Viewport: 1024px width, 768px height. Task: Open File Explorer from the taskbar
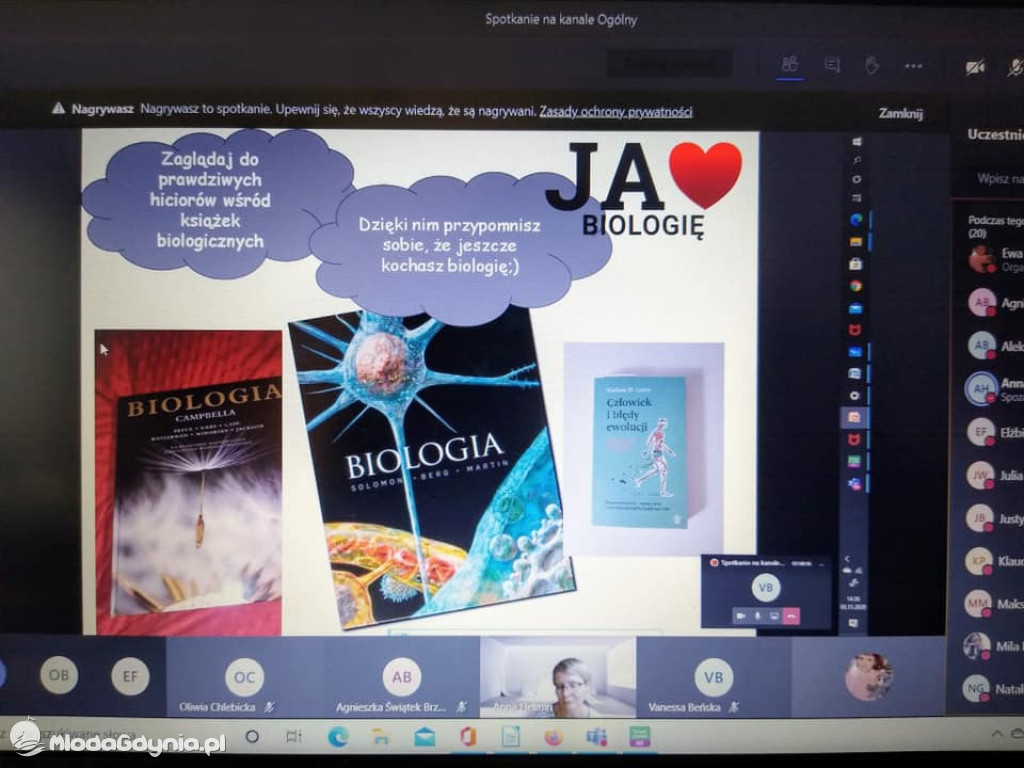tap(382, 736)
